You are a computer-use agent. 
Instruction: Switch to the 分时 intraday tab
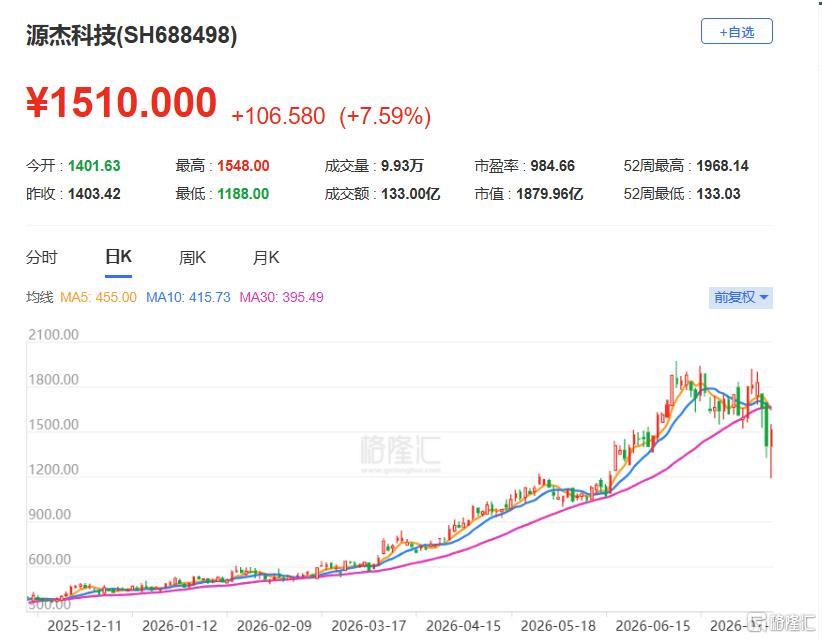click(41, 257)
